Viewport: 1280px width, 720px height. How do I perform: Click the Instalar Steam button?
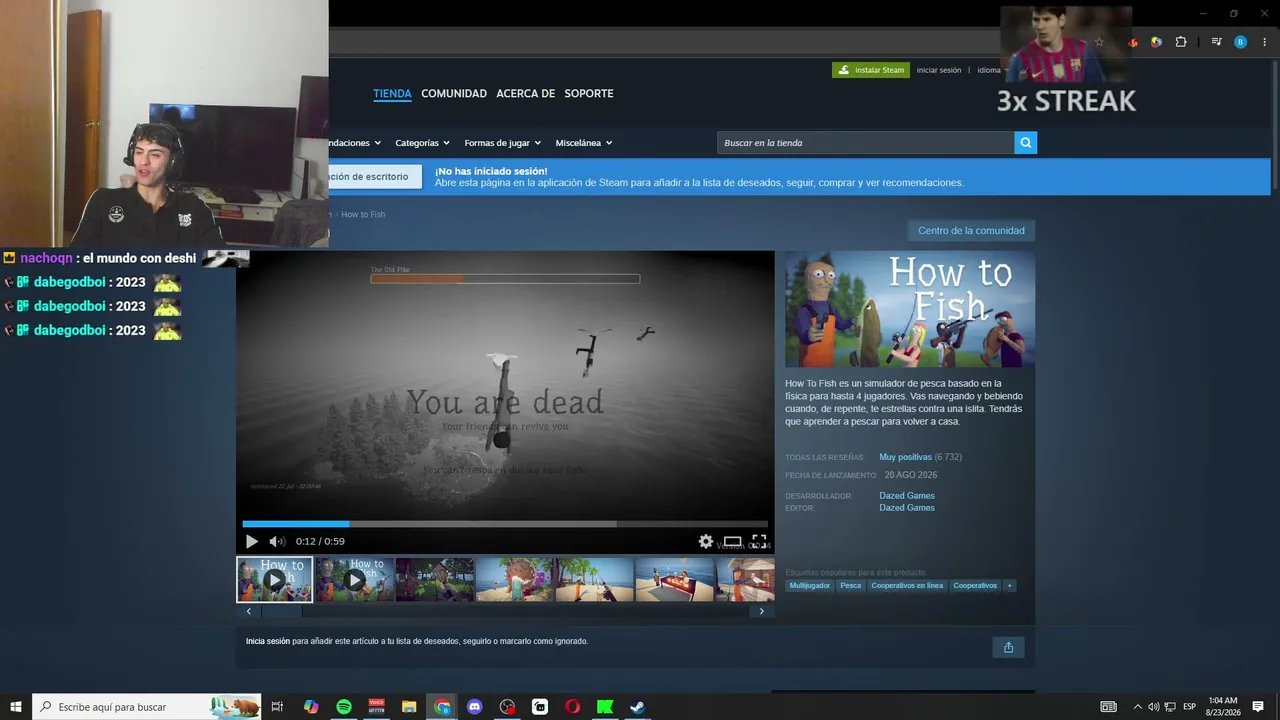[871, 70]
